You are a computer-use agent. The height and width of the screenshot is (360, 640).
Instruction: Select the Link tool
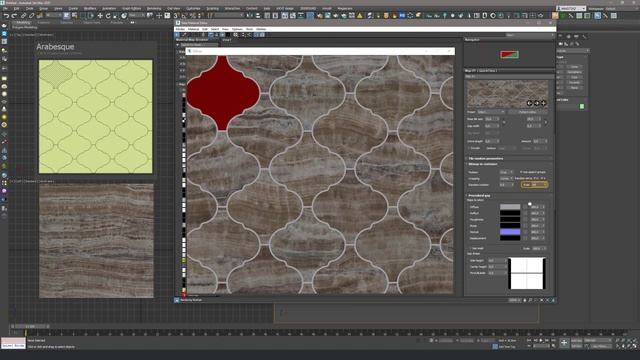(x=24, y=16)
